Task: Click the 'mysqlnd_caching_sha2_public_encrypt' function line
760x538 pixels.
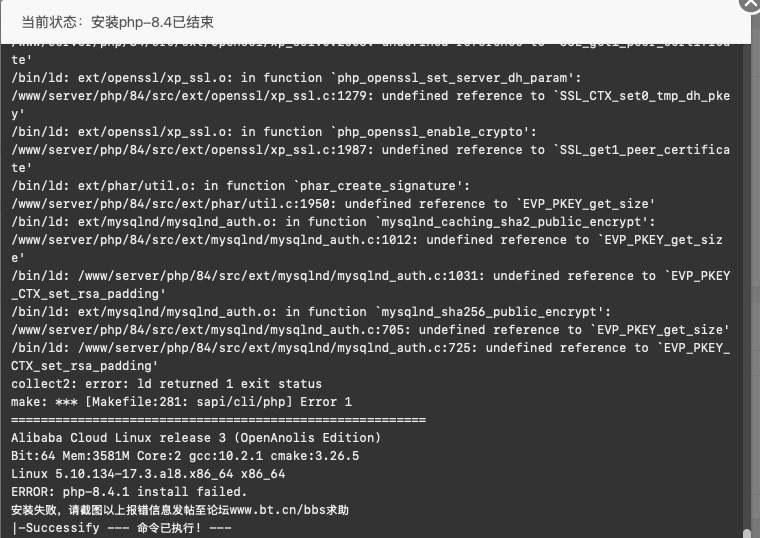Action: (x=333, y=222)
